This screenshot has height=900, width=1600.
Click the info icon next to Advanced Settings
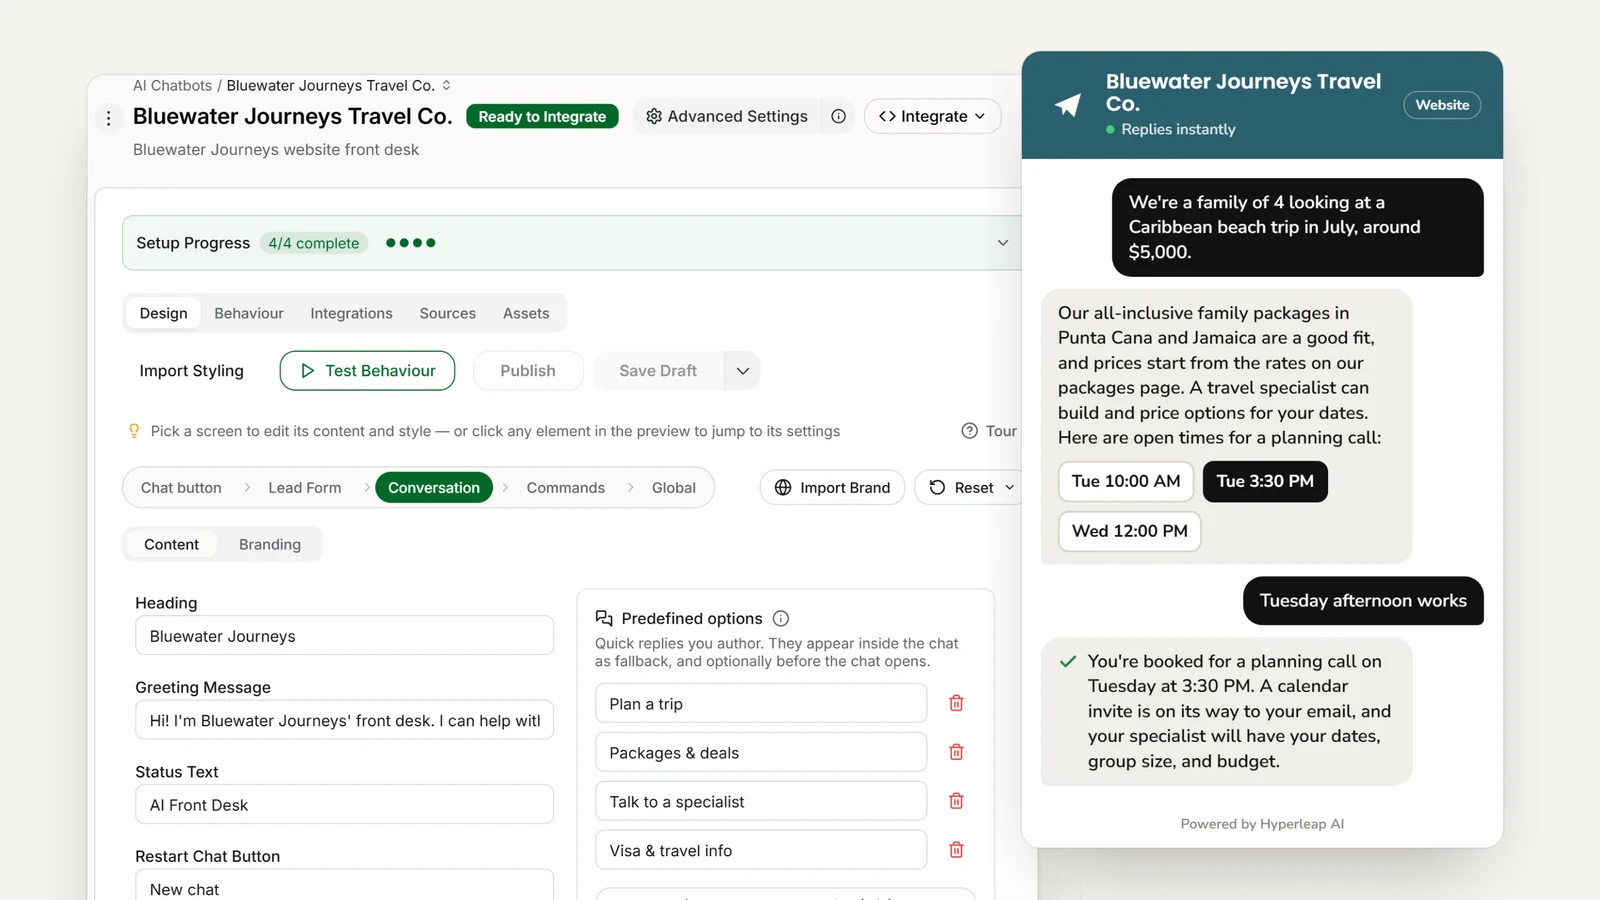[838, 116]
